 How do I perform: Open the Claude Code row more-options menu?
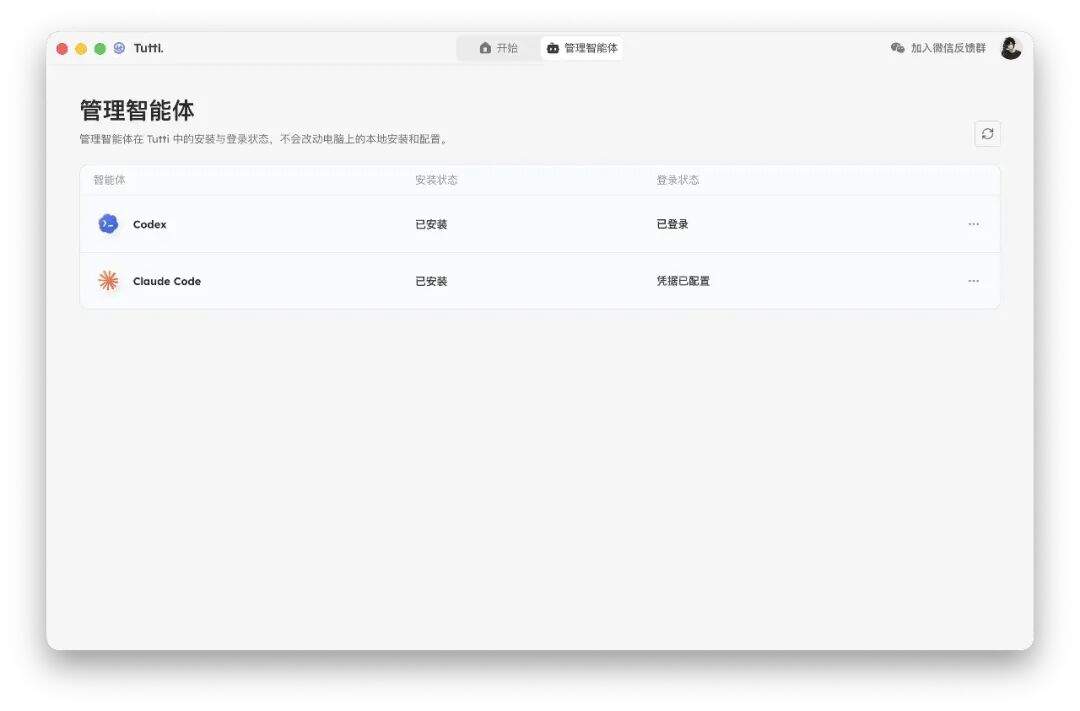click(973, 281)
